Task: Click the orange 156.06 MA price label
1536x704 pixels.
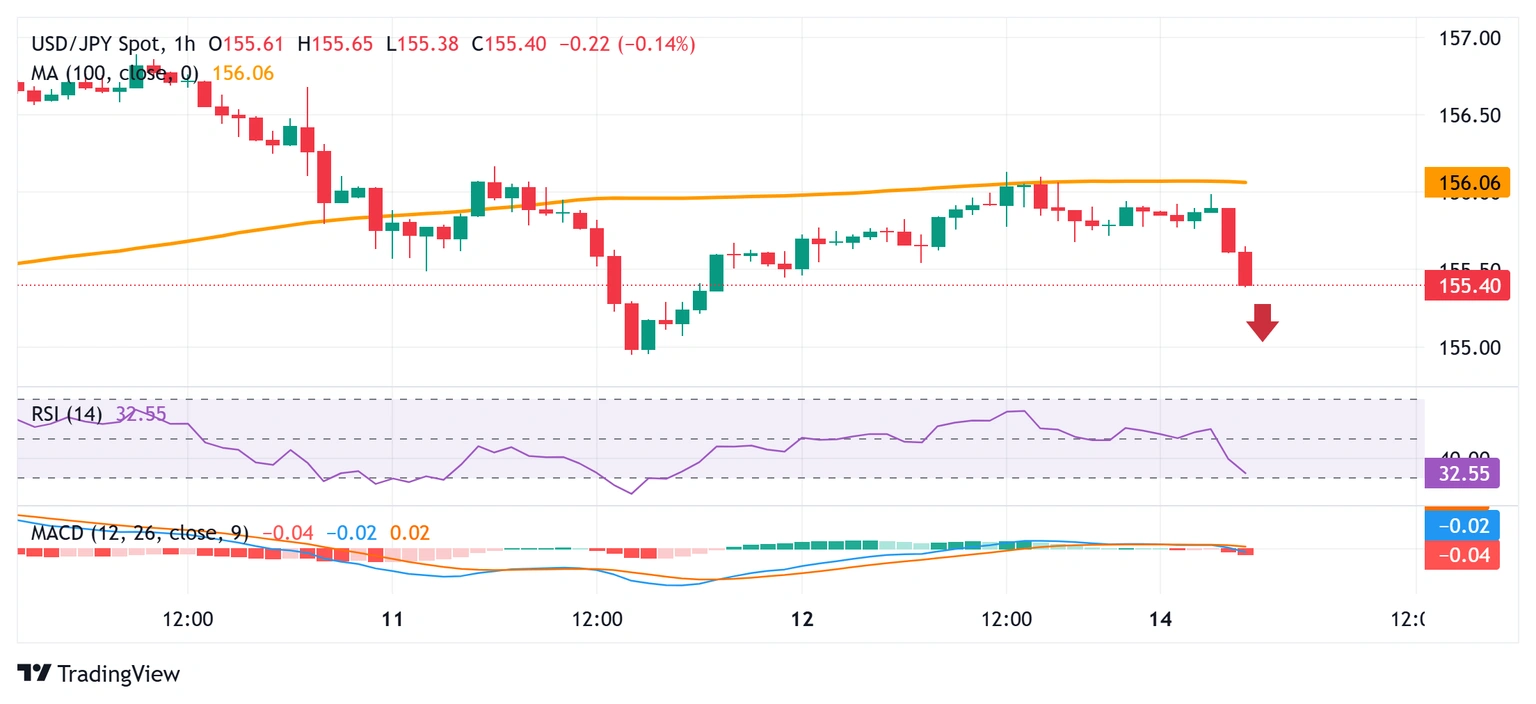Action: [1461, 181]
